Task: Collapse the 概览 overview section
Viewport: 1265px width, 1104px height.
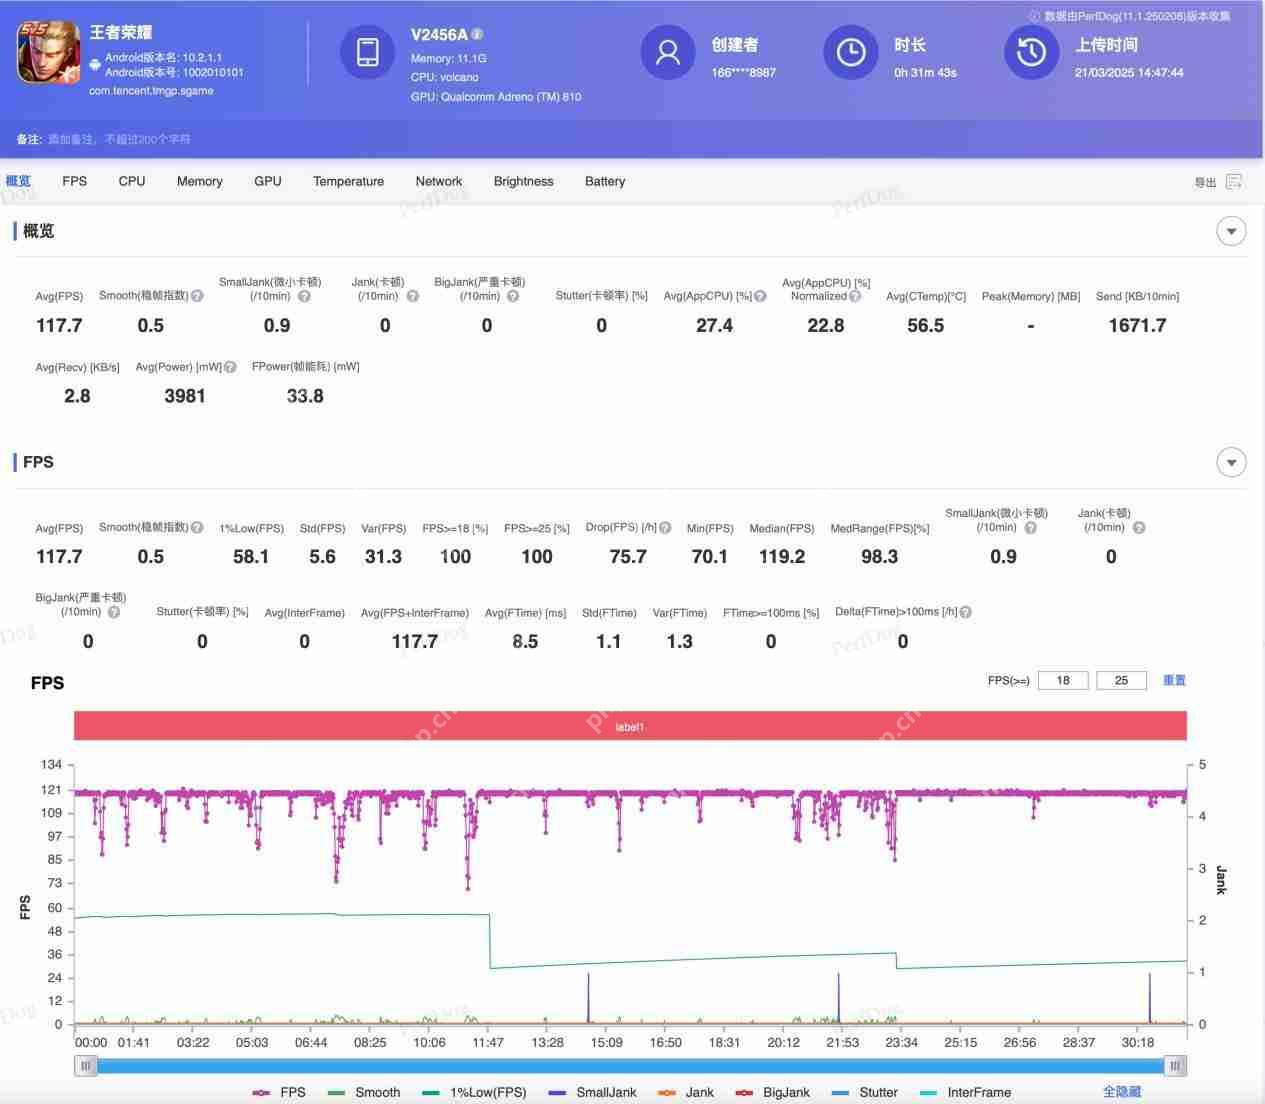Action: (x=1231, y=231)
